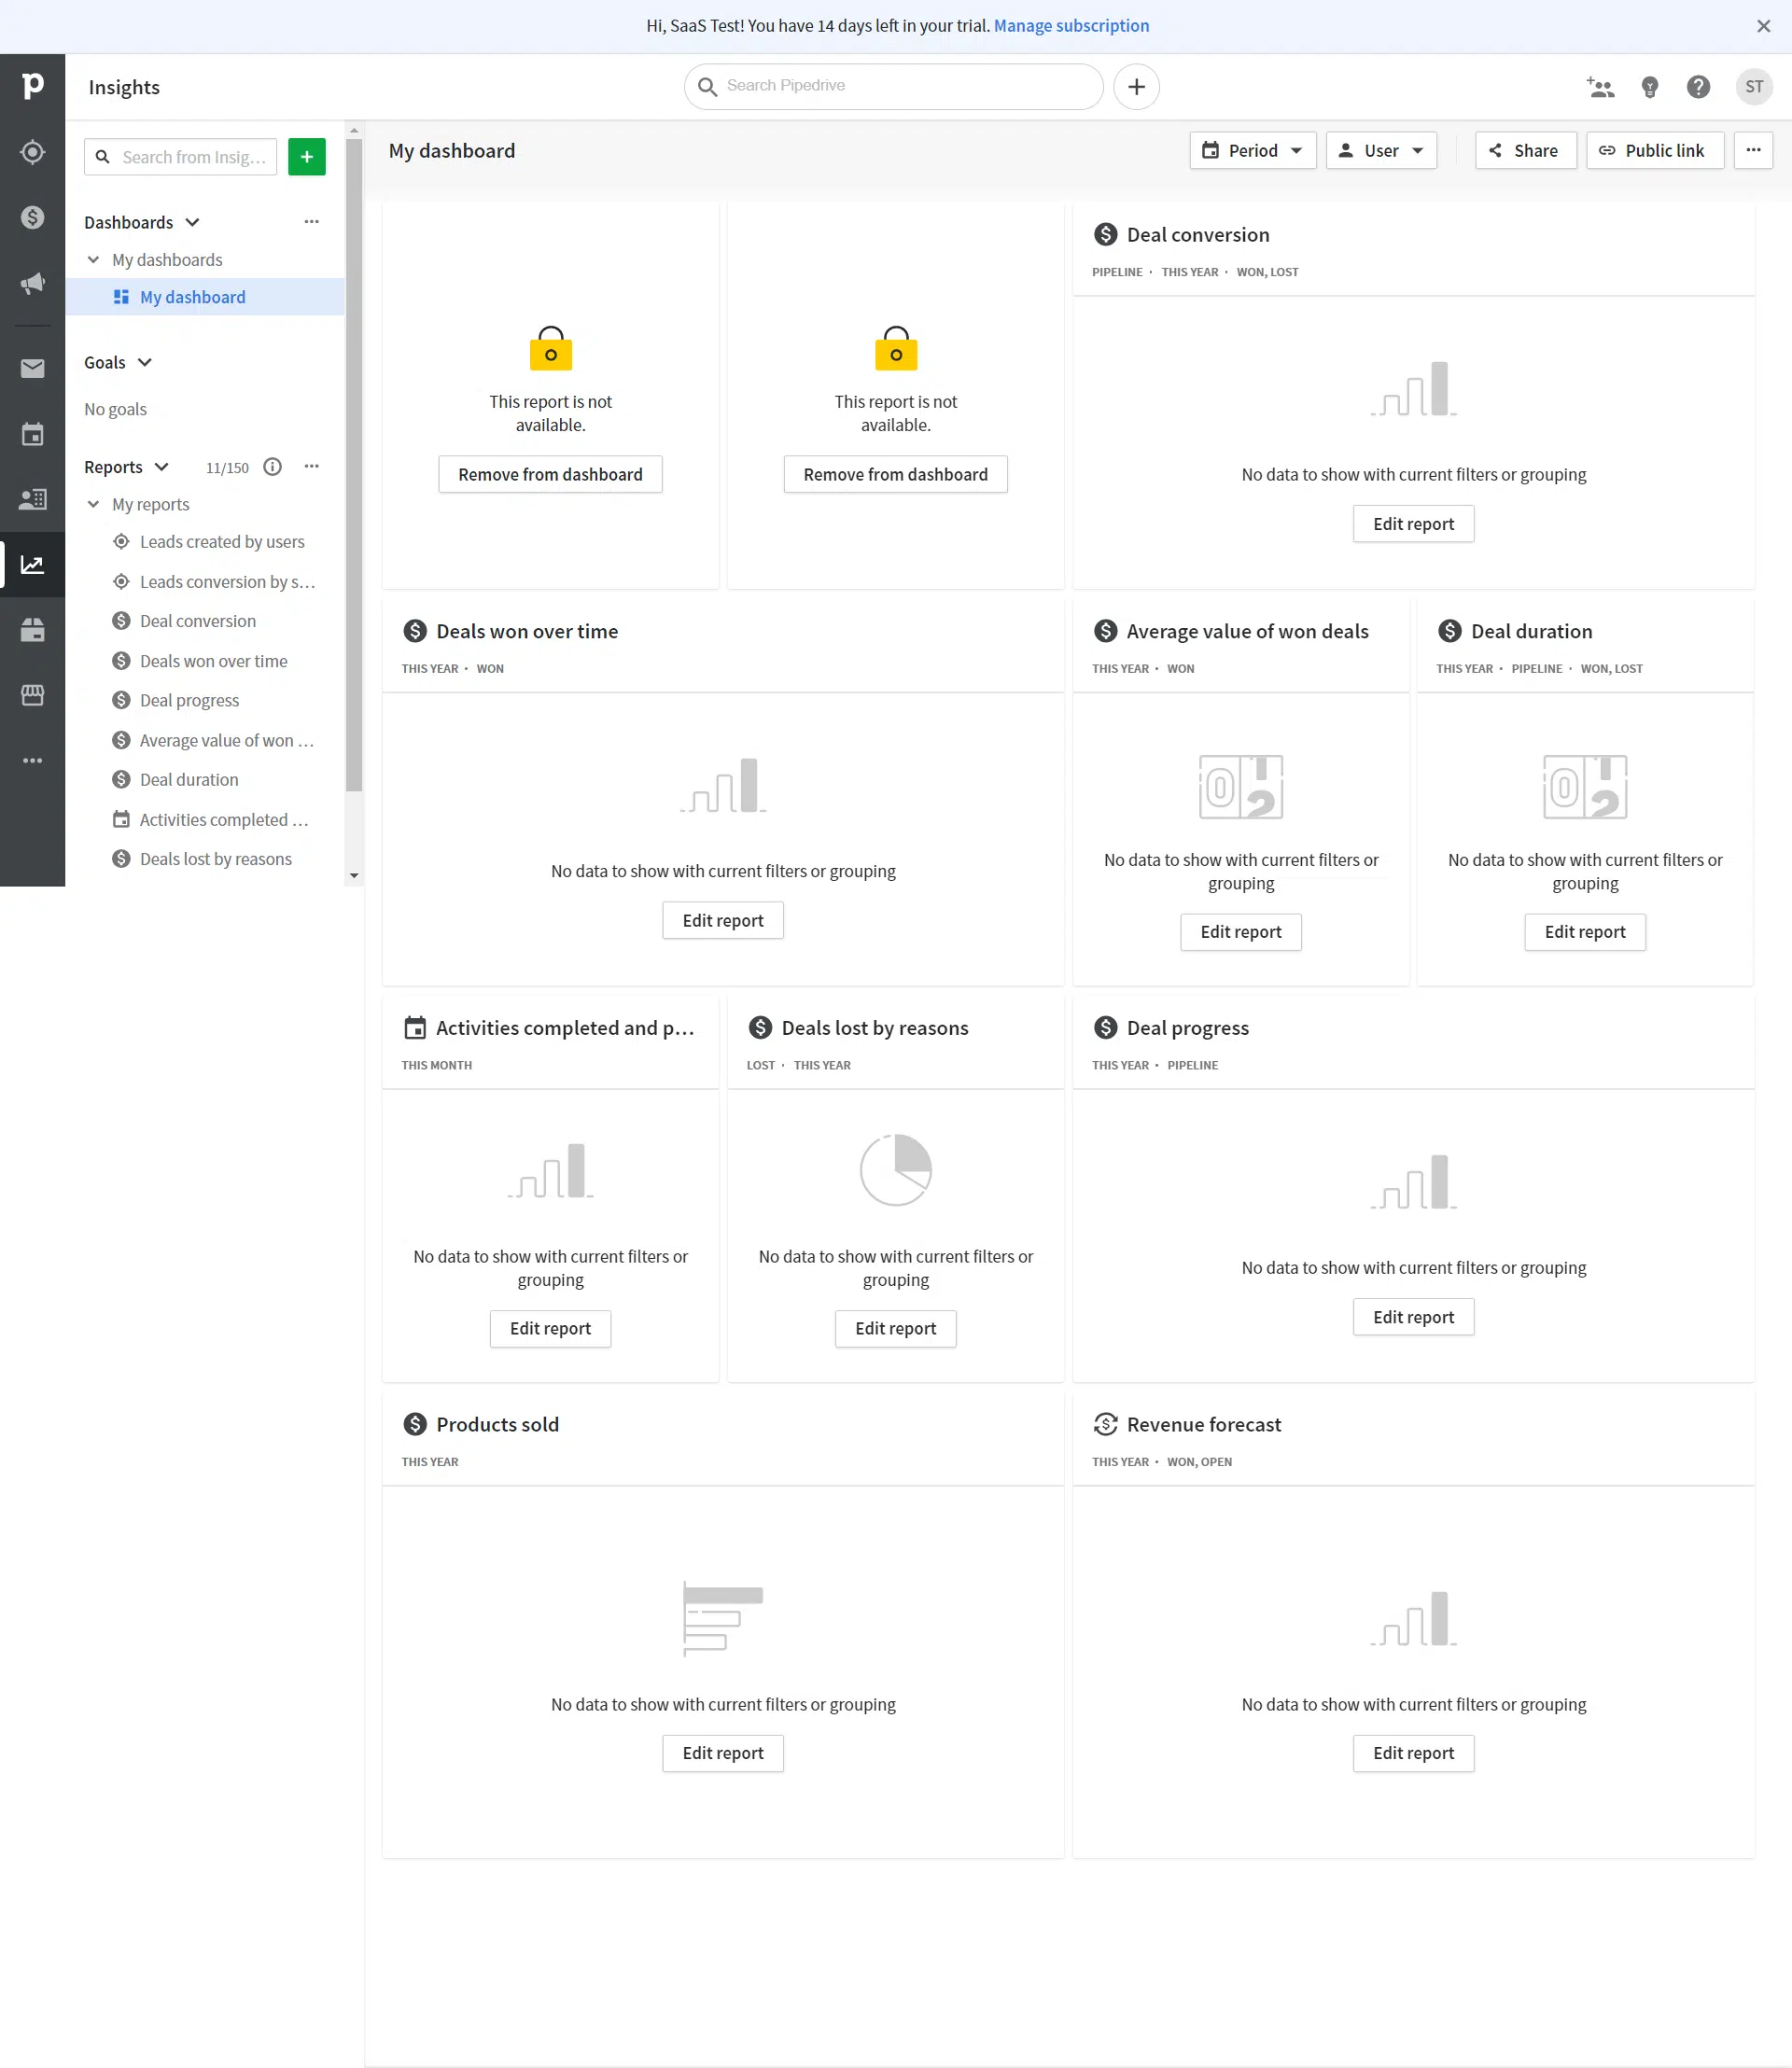Click the quick add plus button
This screenshot has width=1792, height=2068.
point(1136,87)
